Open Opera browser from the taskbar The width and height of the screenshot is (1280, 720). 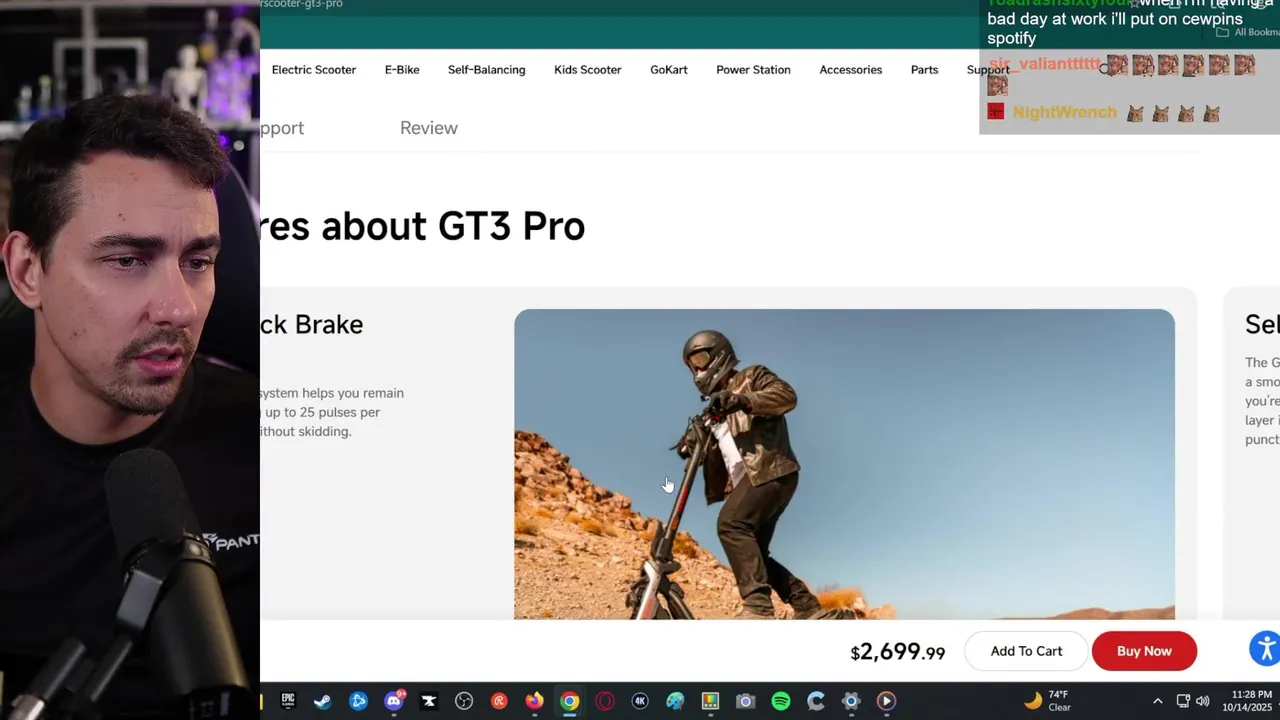coord(605,701)
